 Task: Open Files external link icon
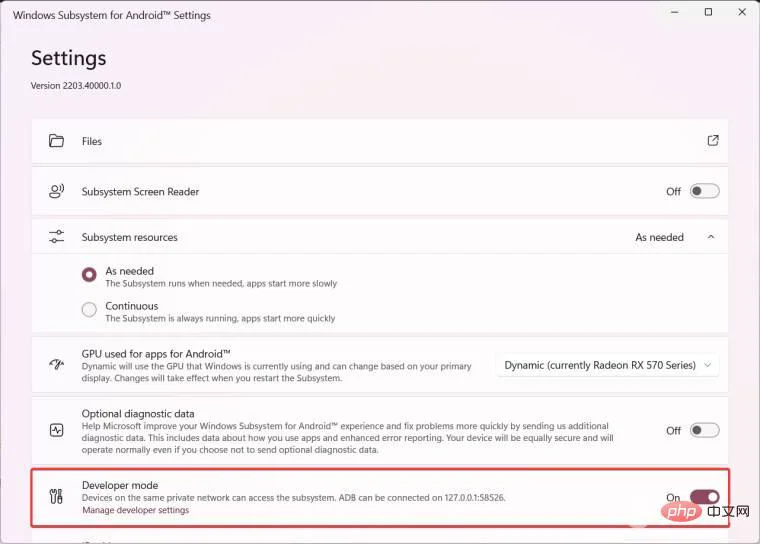click(x=712, y=141)
